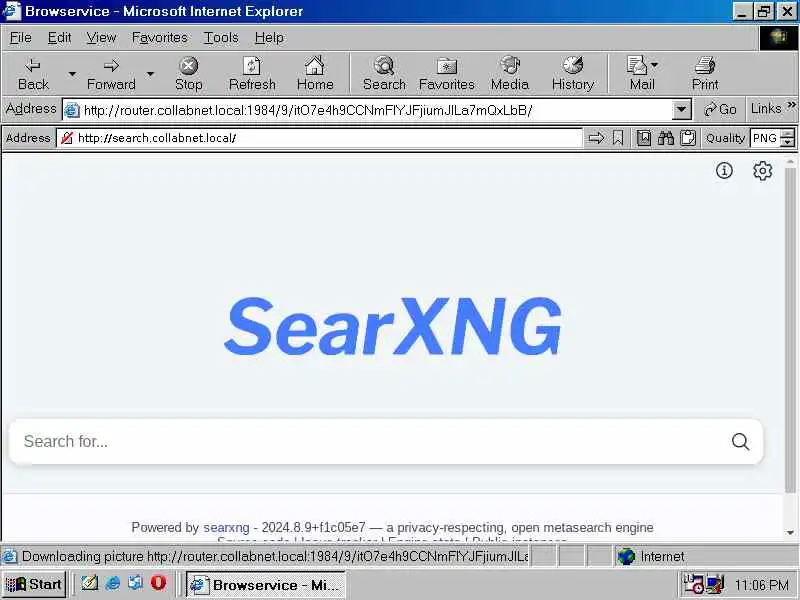The image size is (800, 600).
Task: Click the Browservice go arrow icon
Action: coord(596,138)
